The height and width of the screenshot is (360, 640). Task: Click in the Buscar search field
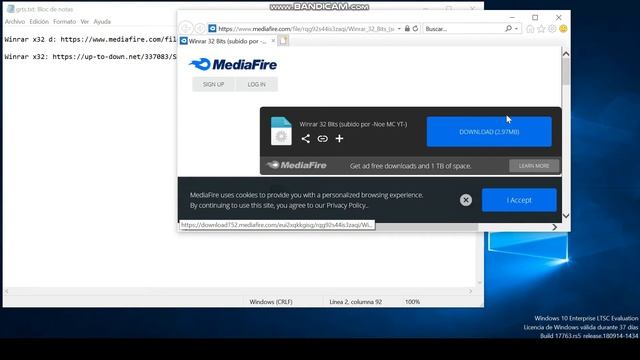tap(463, 29)
